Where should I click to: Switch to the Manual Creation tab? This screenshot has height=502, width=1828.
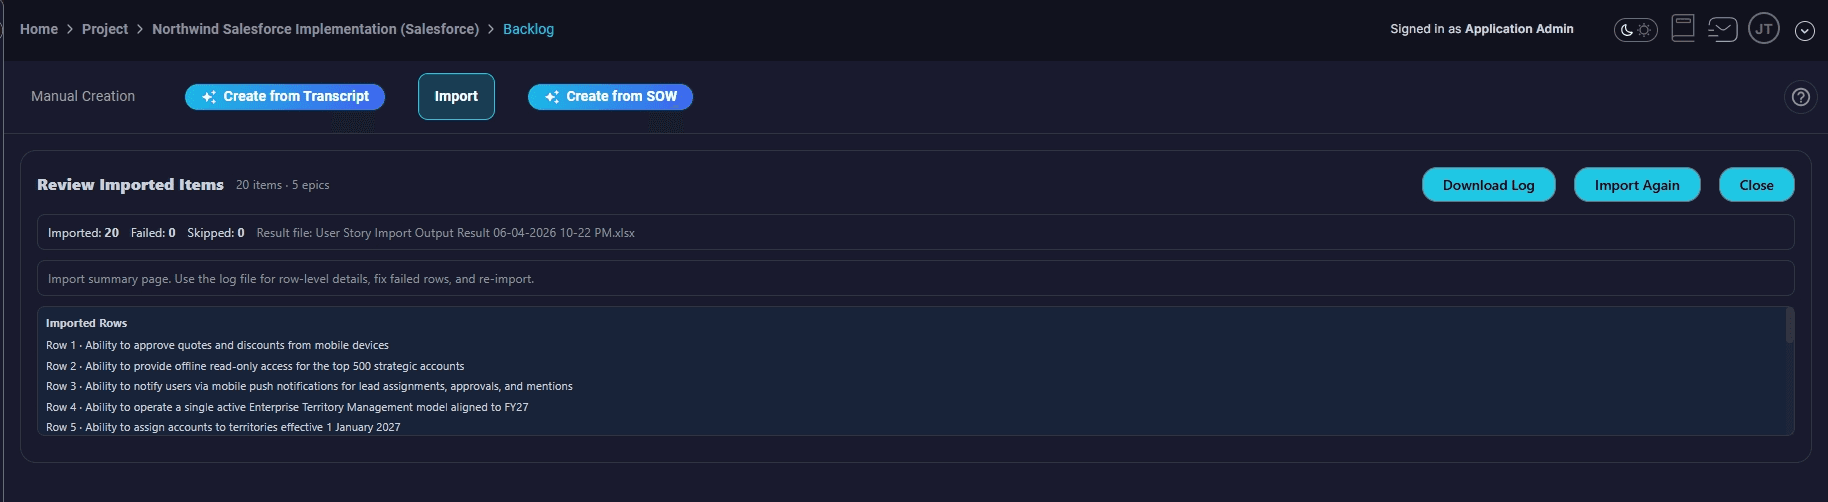[83, 96]
